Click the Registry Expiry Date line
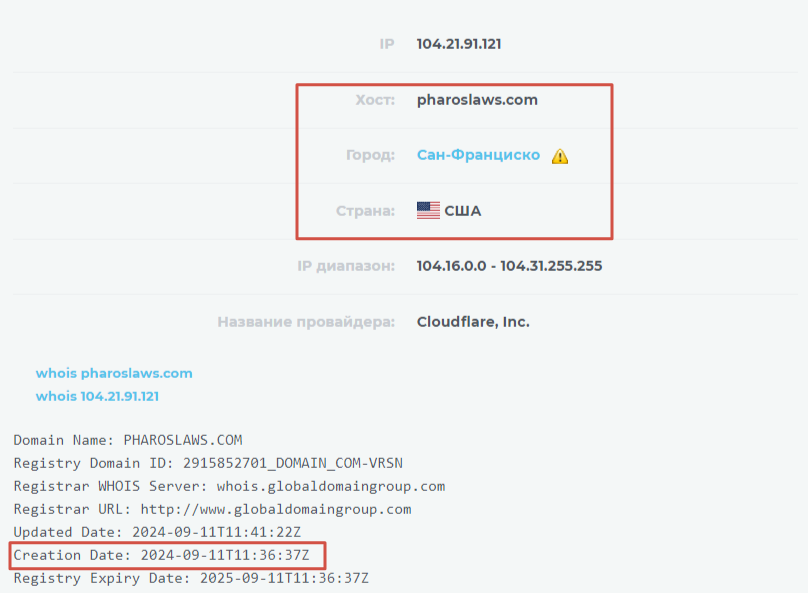The height and width of the screenshot is (593, 808). [191, 578]
